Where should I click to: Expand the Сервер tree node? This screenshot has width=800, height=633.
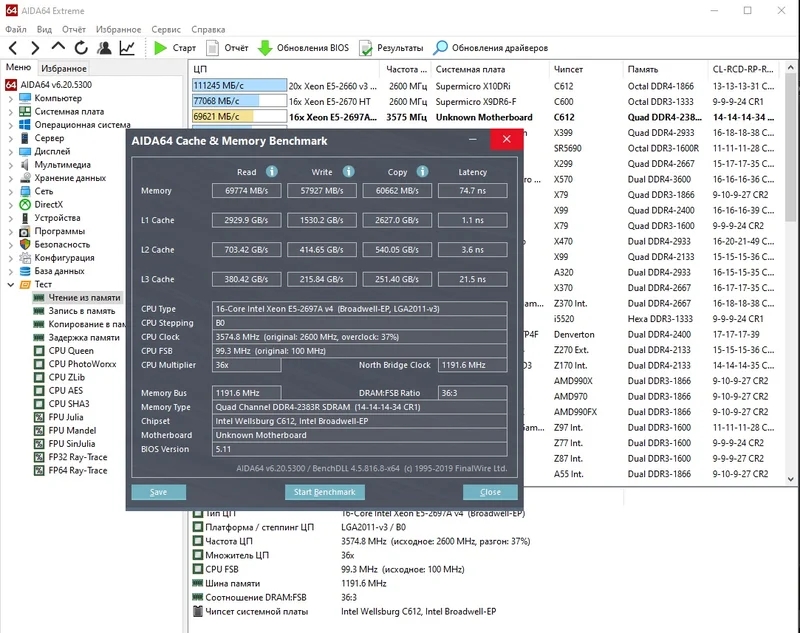(11, 138)
